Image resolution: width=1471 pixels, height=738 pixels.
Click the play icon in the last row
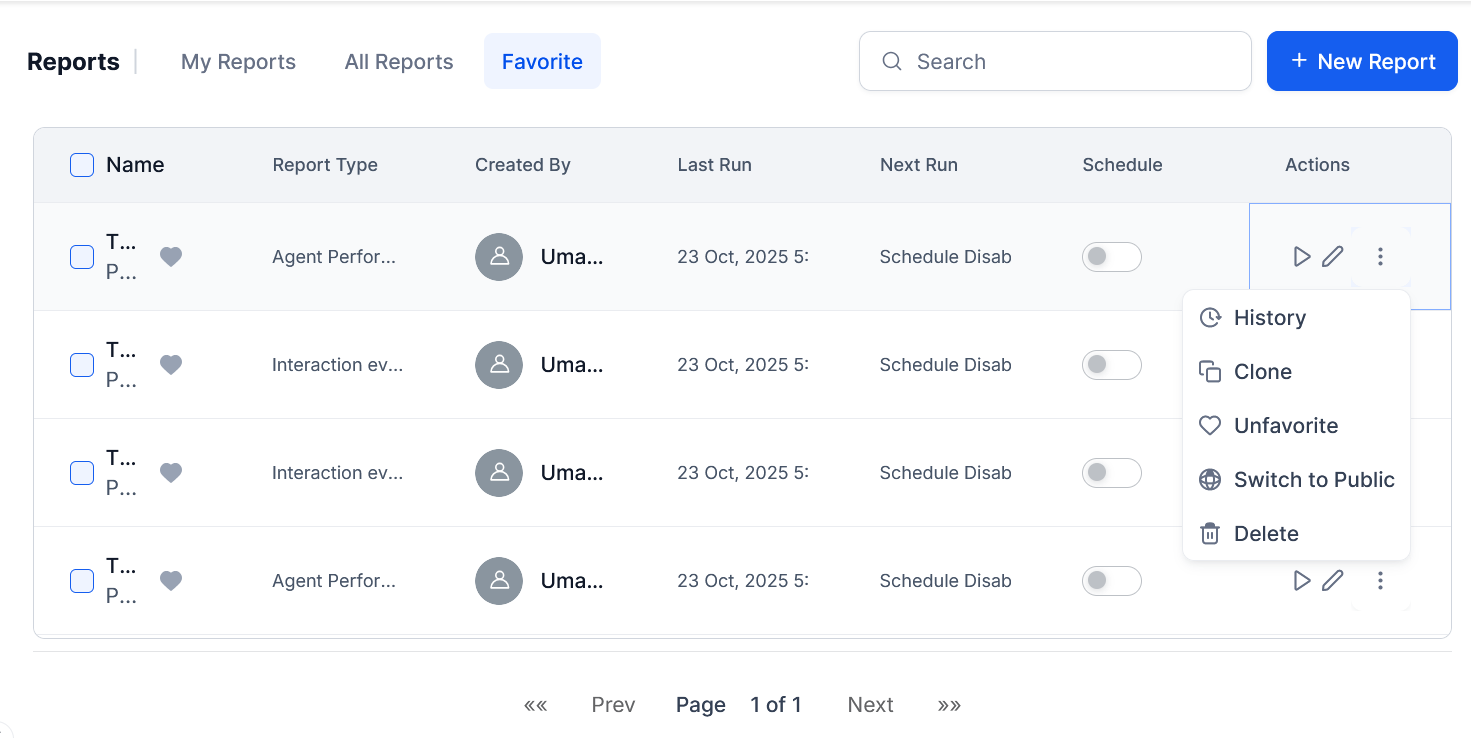(1301, 581)
